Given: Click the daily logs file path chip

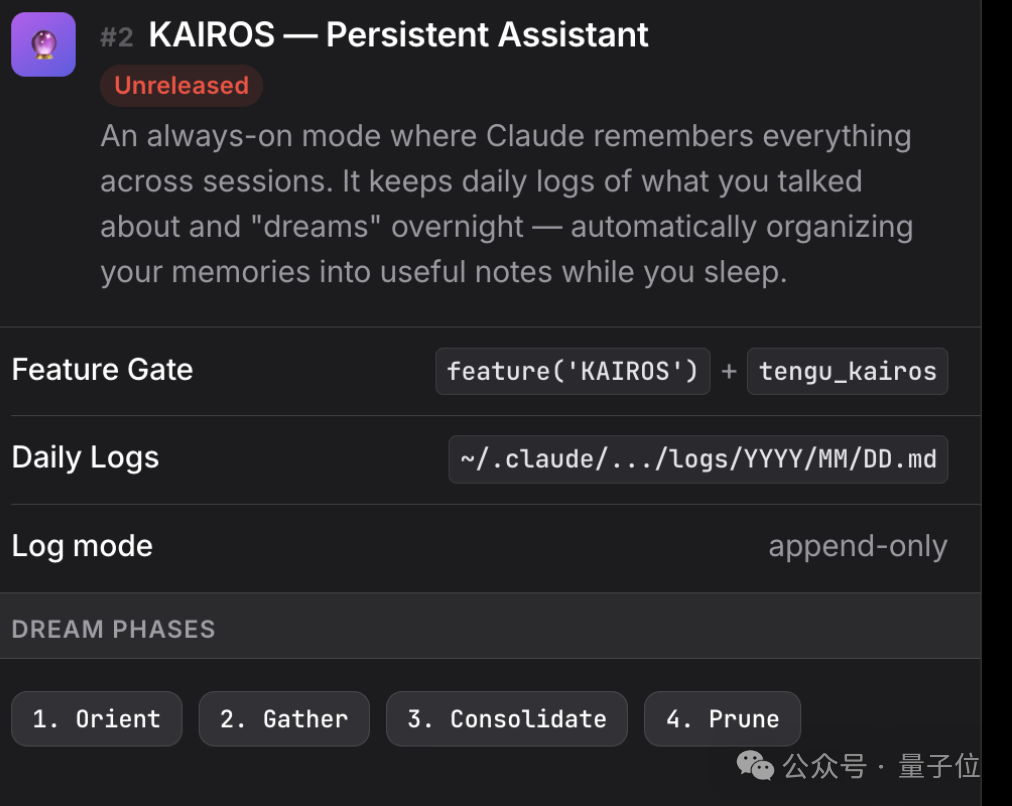Looking at the screenshot, I should click(698, 459).
